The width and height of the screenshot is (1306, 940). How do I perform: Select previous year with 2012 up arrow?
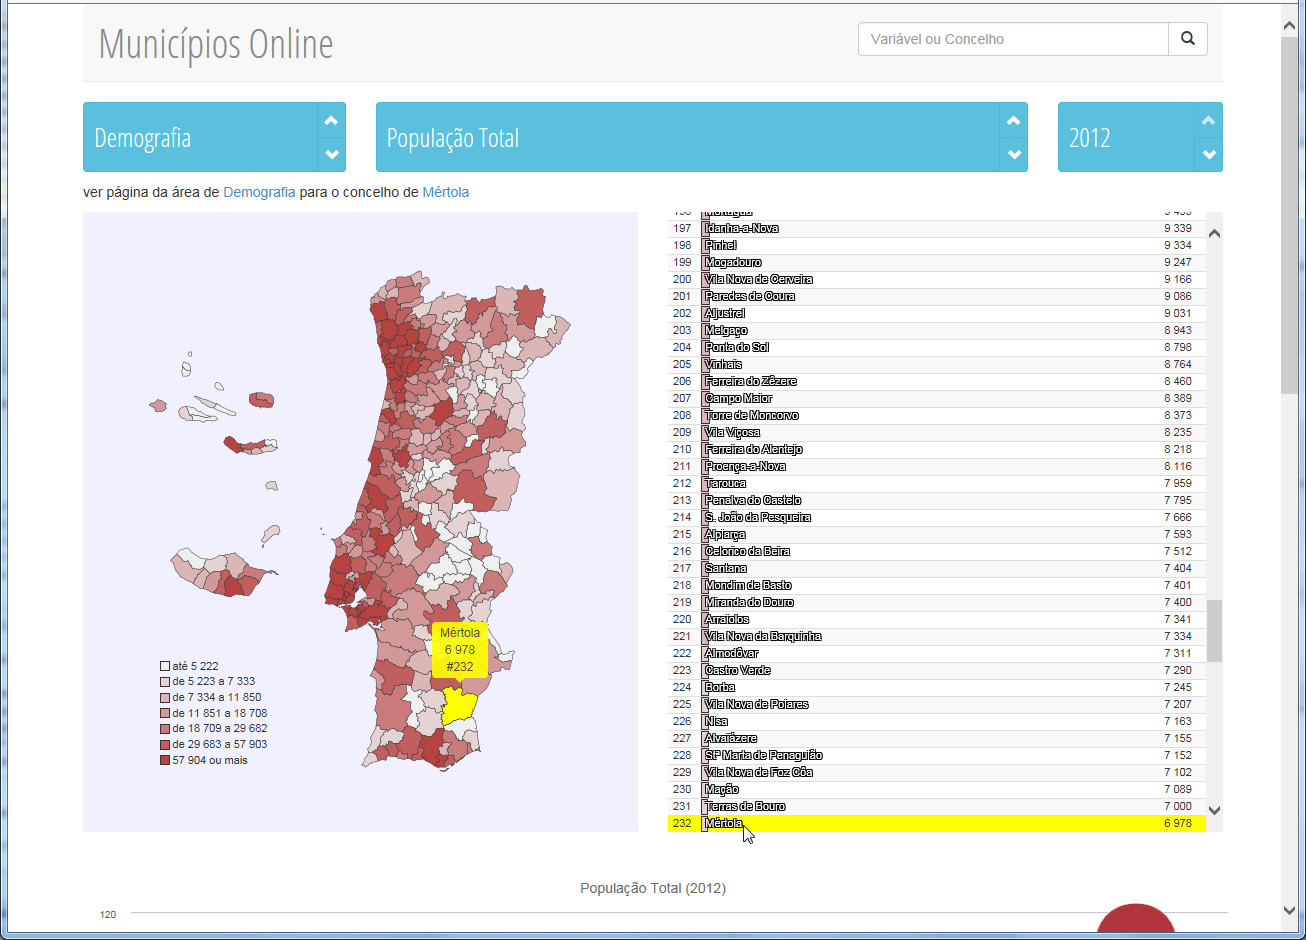click(x=1208, y=121)
